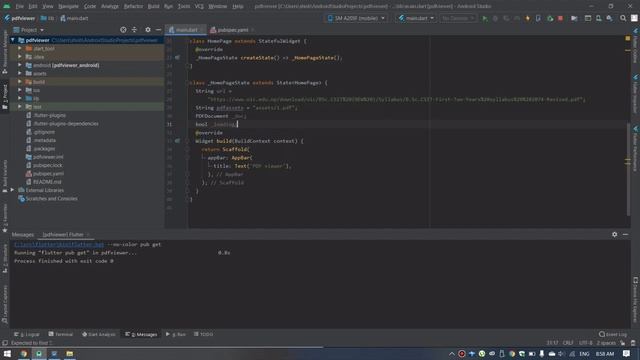The width and height of the screenshot is (640, 360).
Task: Toggle Flutter Outline right side panel
Action: point(635,46)
